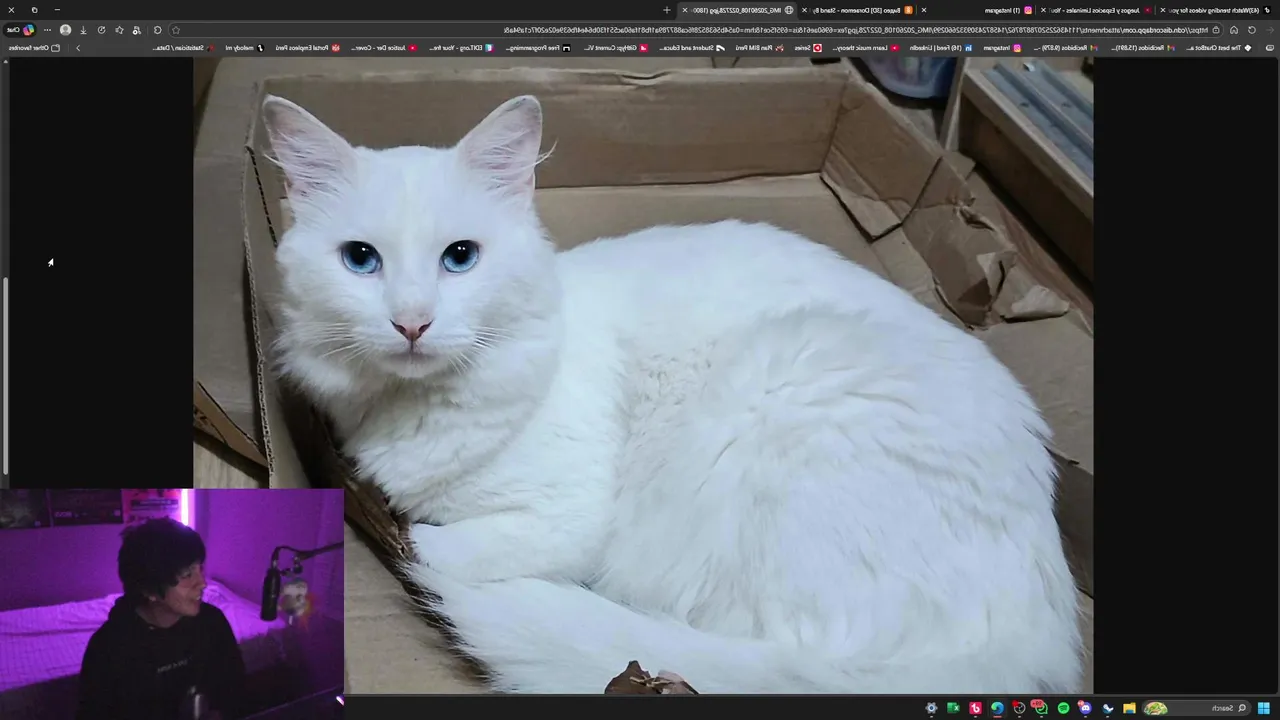Close the Buyee Doraemon tab
Screen dimensions: 1280x720
803,10
